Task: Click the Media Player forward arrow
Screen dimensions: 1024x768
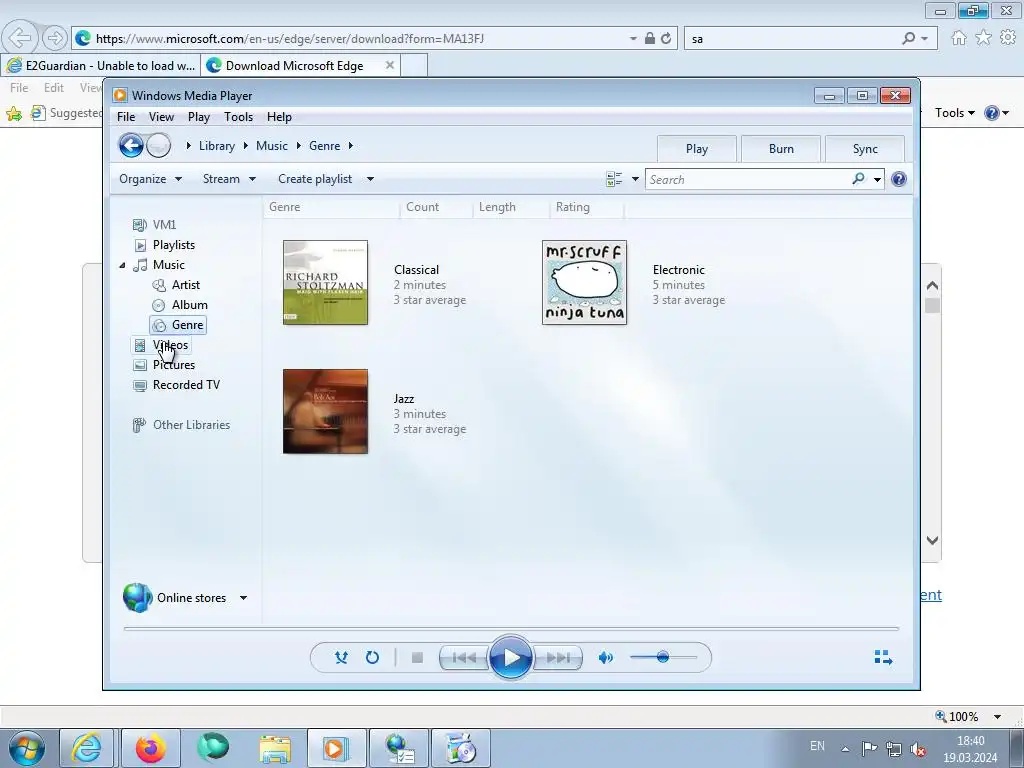Action: point(158,146)
